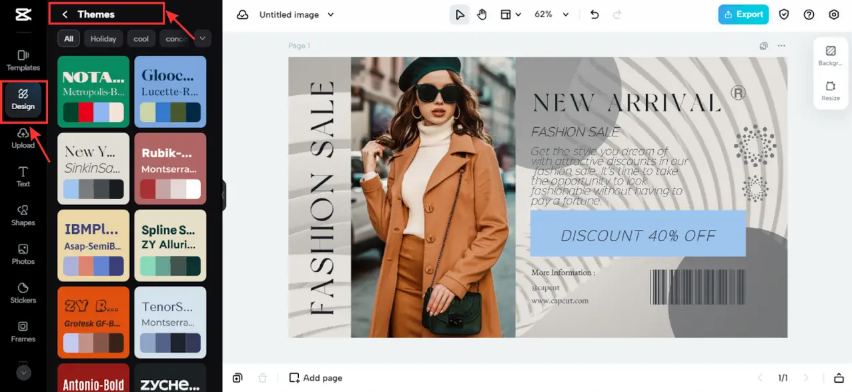
Task: Go to next page arrow
Action: (806, 377)
